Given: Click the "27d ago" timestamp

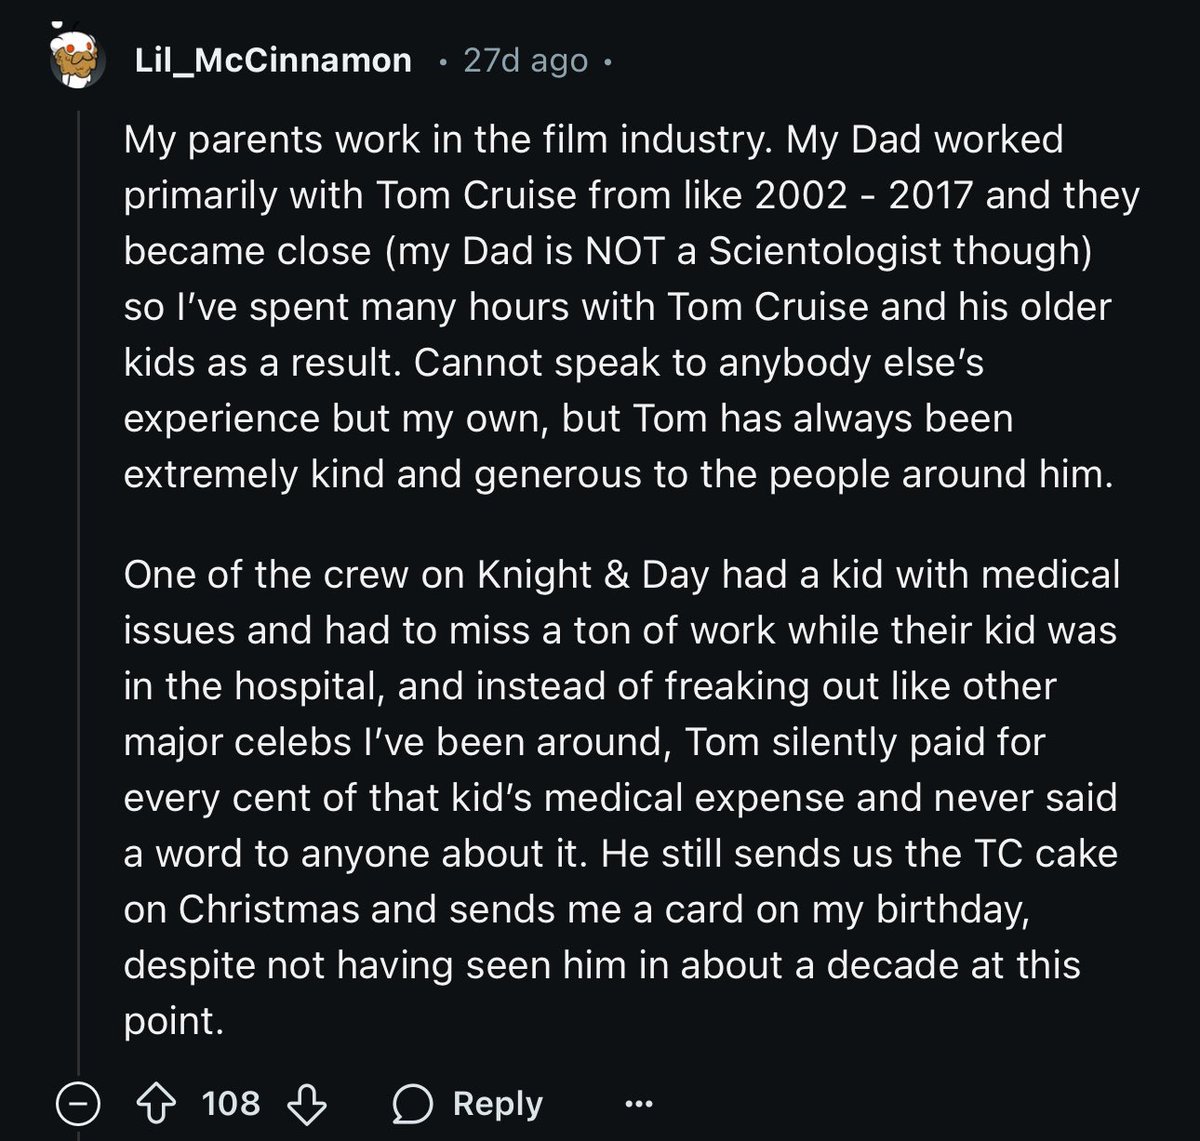Looking at the screenshot, I should 526,61.
